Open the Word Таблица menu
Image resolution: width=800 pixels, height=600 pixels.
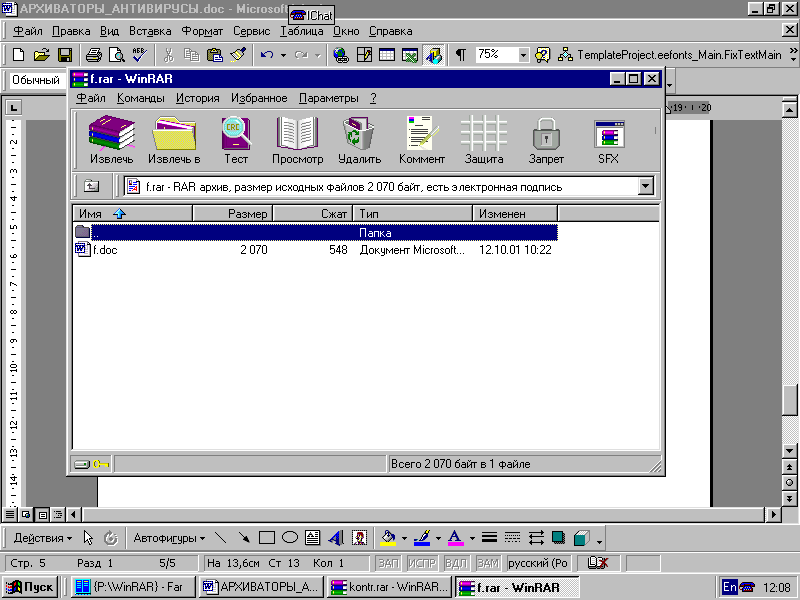pos(302,31)
